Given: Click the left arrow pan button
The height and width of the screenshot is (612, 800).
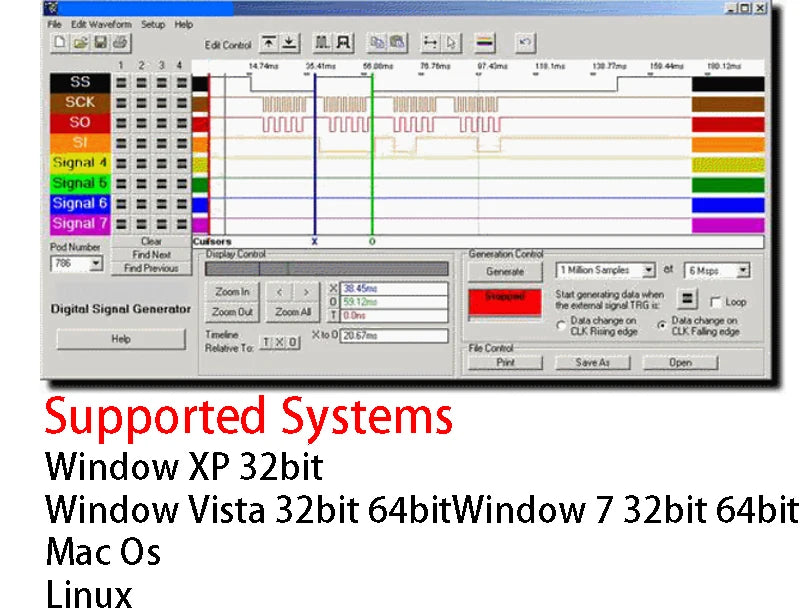Looking at the screenshot, I should pos(279,292).
